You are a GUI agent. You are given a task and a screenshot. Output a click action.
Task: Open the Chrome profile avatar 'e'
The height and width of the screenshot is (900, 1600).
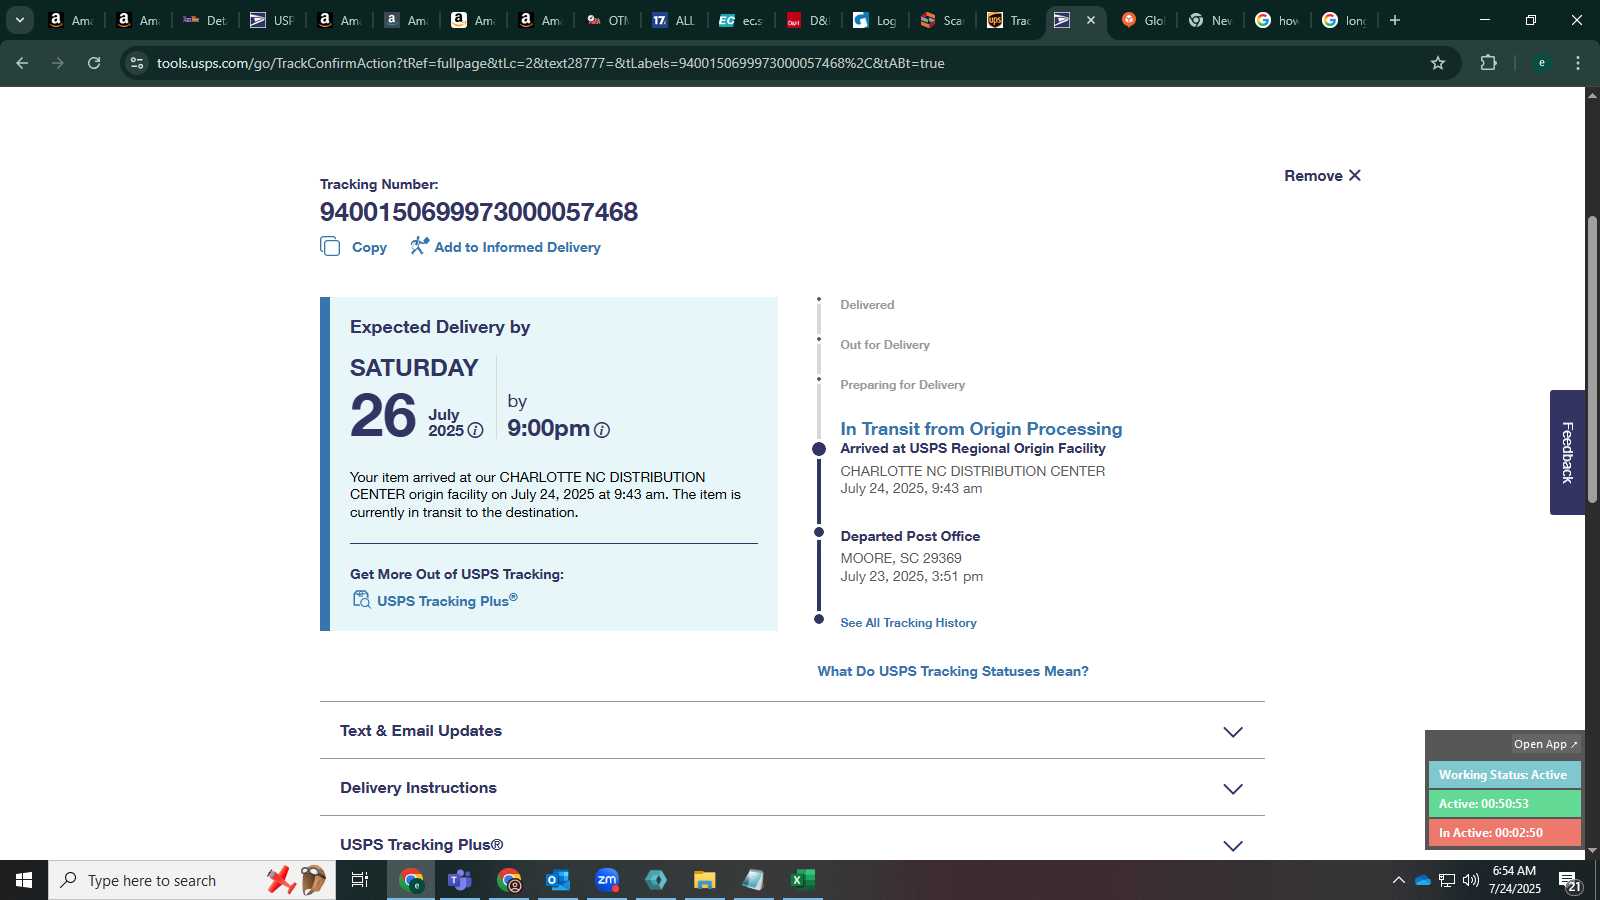click(1542, 63)
